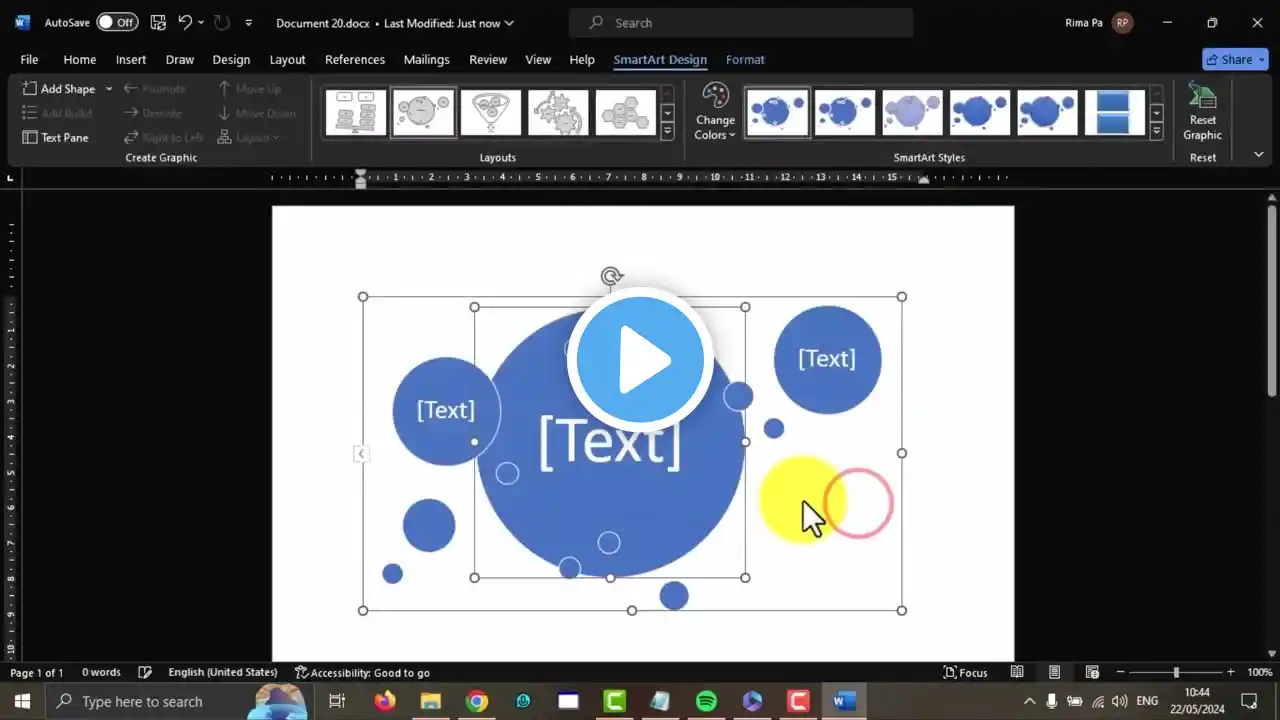Screen dimensions: 1280x720
Task: Click the Redo arrow icon
Action: [222, 22]
